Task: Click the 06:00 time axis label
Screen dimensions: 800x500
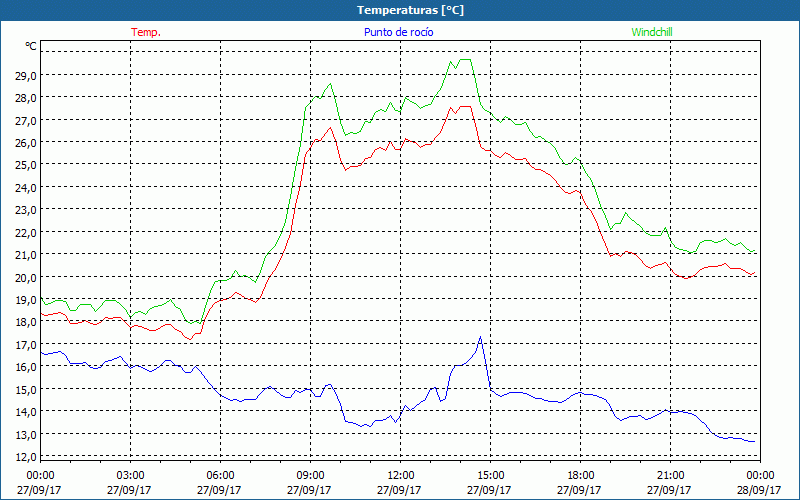Action: point(220,475)
